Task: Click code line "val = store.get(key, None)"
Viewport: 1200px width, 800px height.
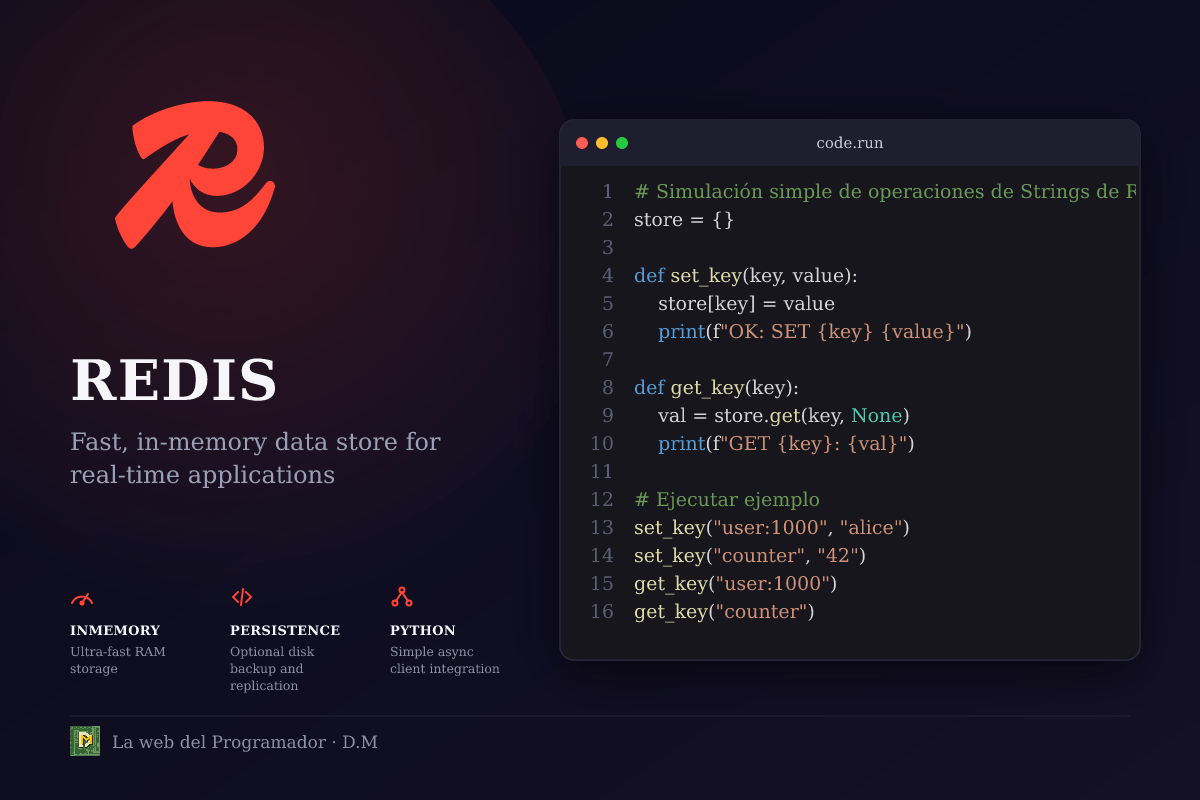Action: click(783, 415)
